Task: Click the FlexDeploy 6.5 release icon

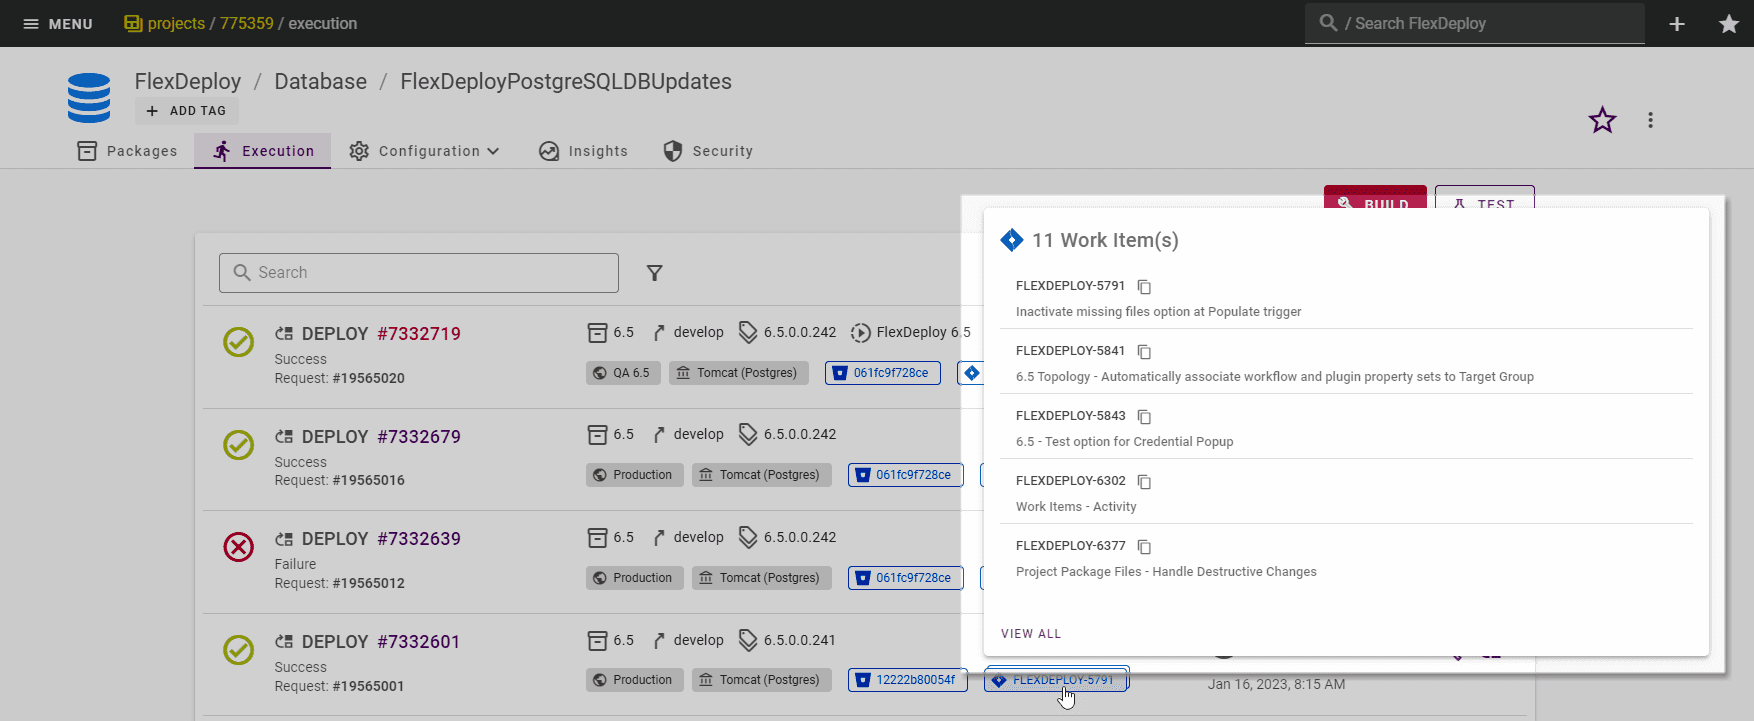Action: 860,333
